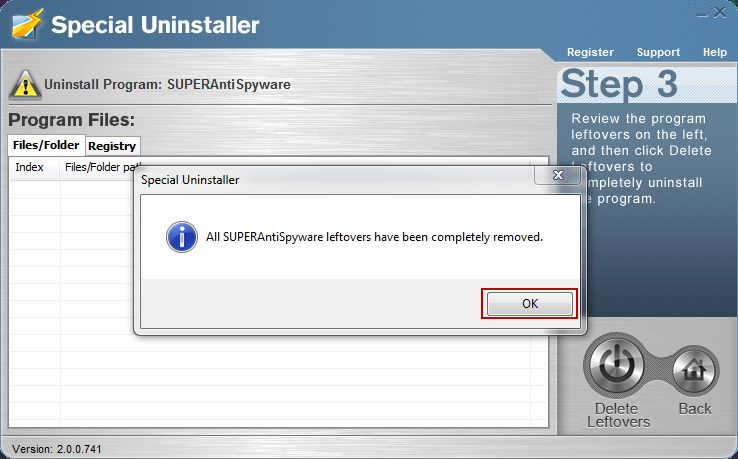The width and height of the screenshot is (738, 459).
Task: Click the Special Uninstaller dialog title text
Action: pos(190,180)
